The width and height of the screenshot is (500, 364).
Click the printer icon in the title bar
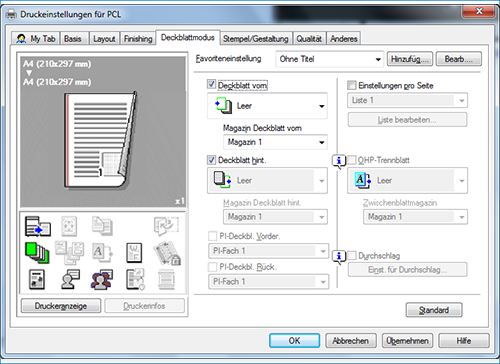click(11, 14)
